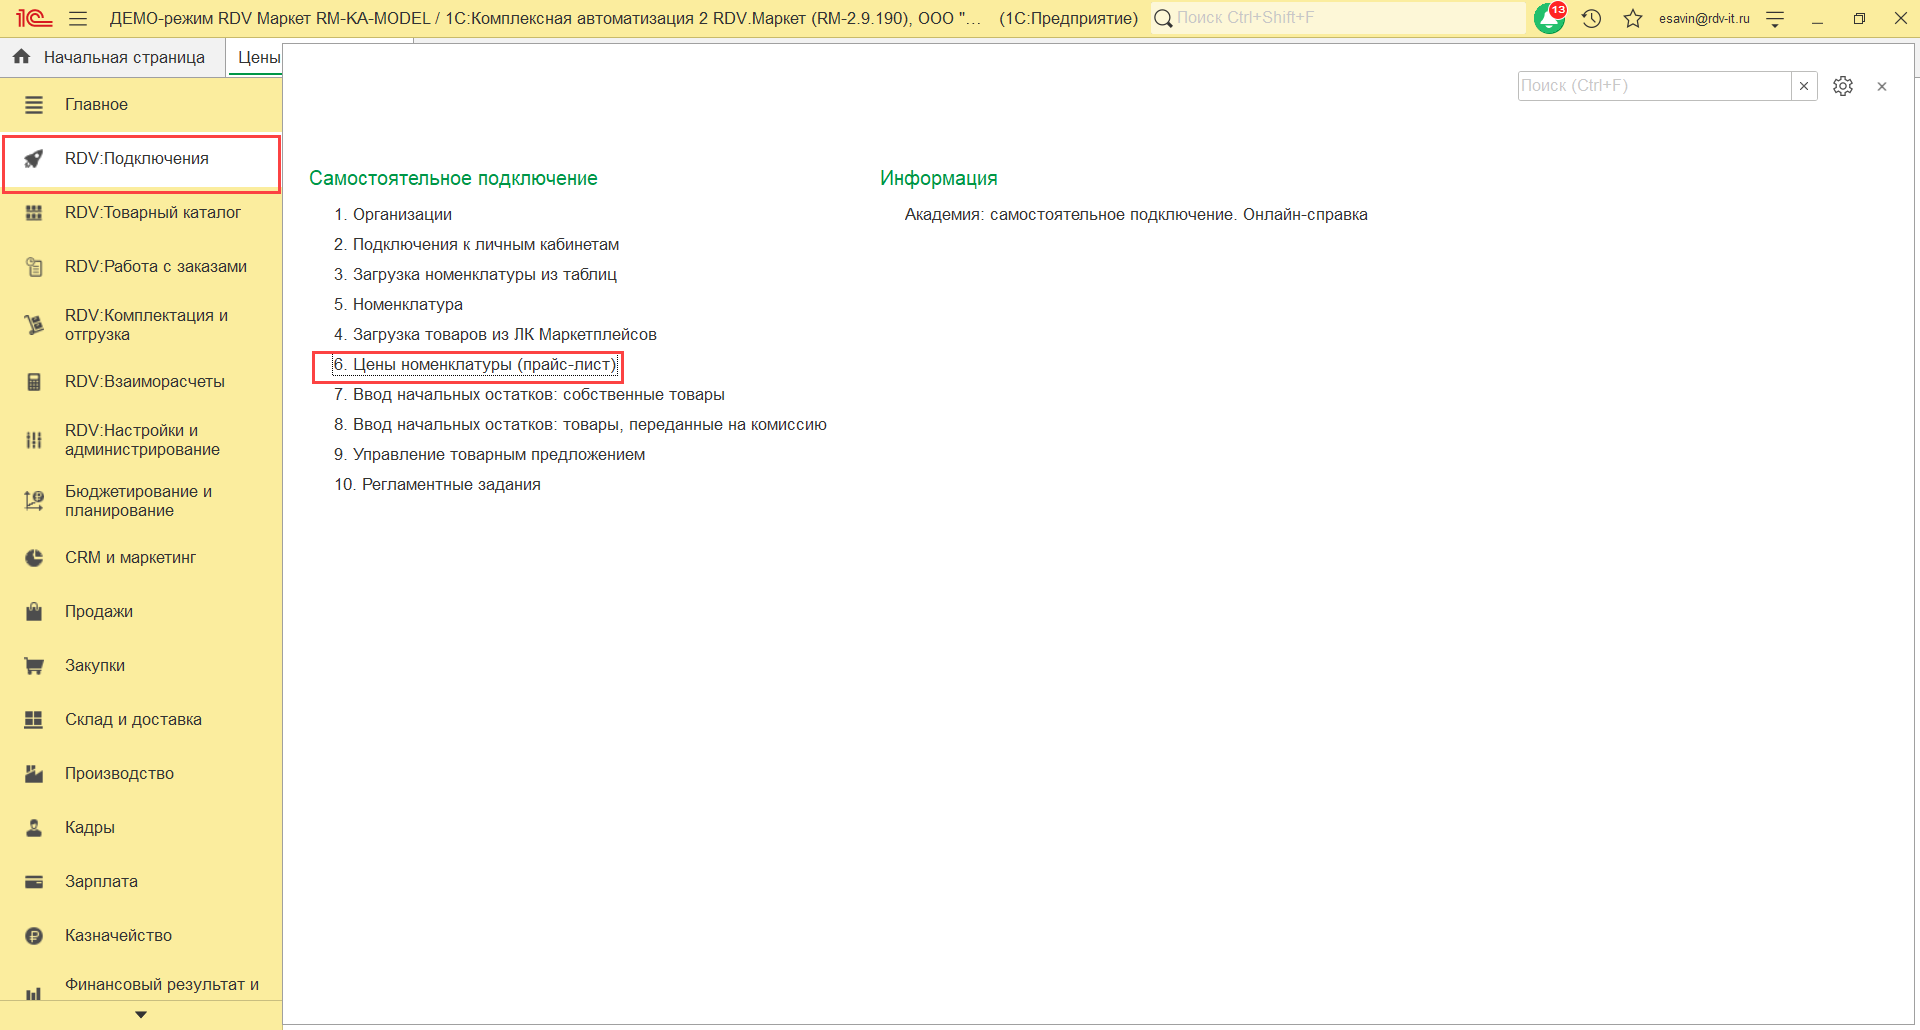This screenshot has height=1030, width=1920.
Task: Open favorites star in title bar
Action: 1633,18
